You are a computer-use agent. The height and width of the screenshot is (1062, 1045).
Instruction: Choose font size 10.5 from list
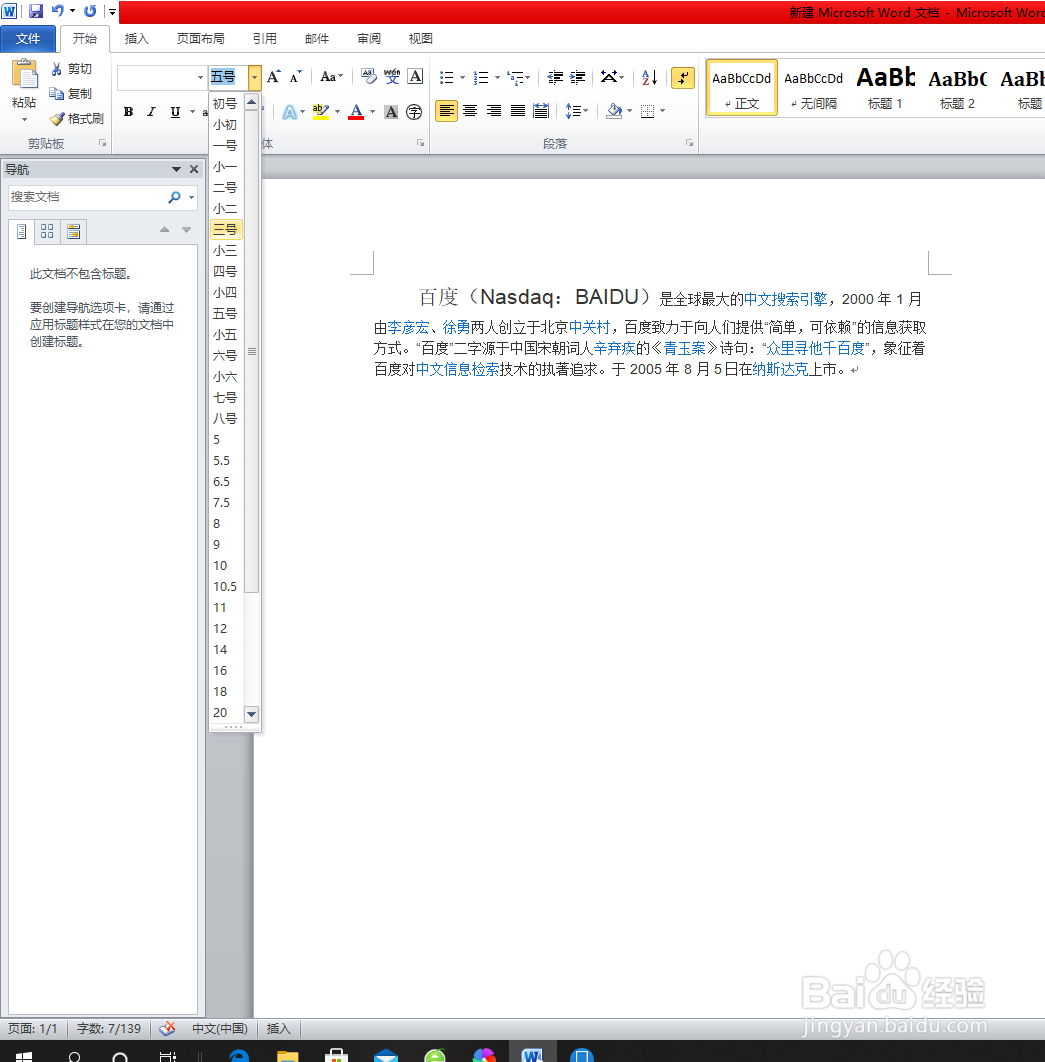(x=226, y=587)
